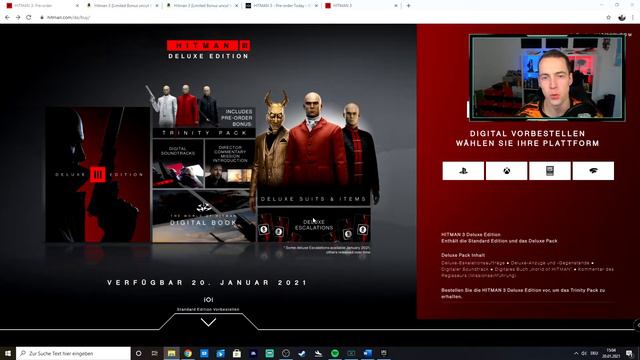The height and width of the screenshot is (360, 640).
Task: Click the DEU input language indicator
Action: click(594, 353)
